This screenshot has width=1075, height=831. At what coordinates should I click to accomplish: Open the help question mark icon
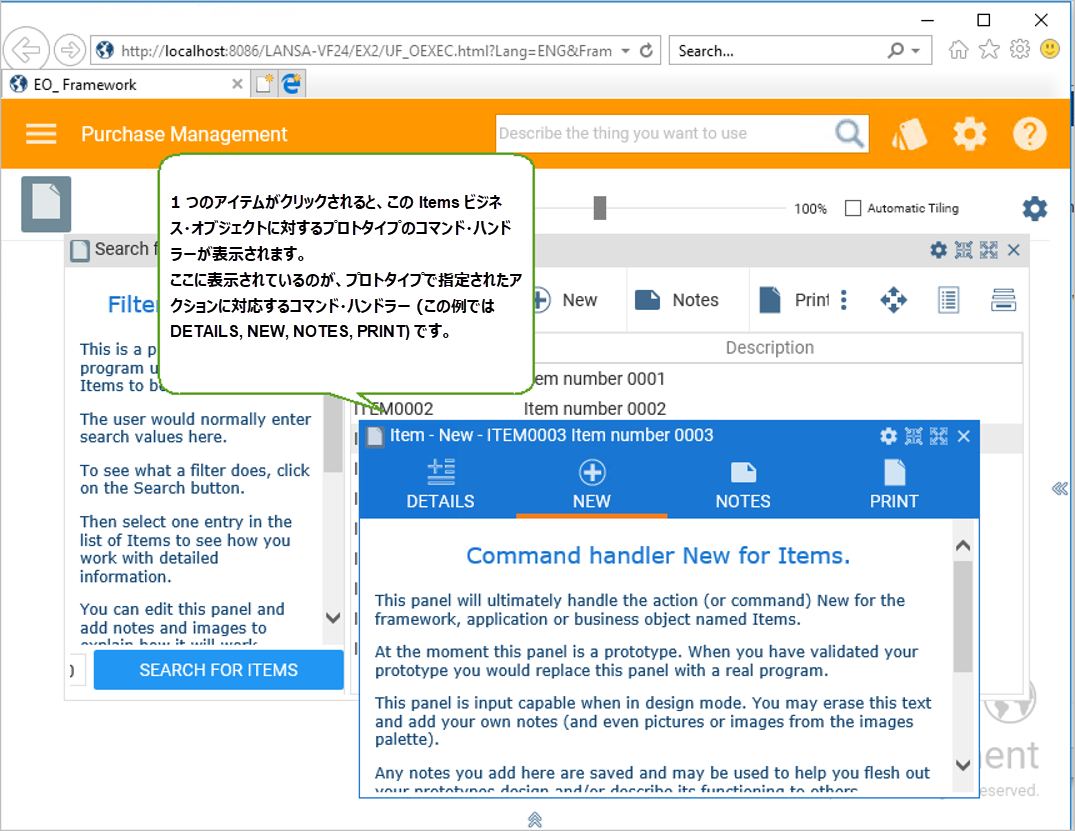[x=1030, y=134]
